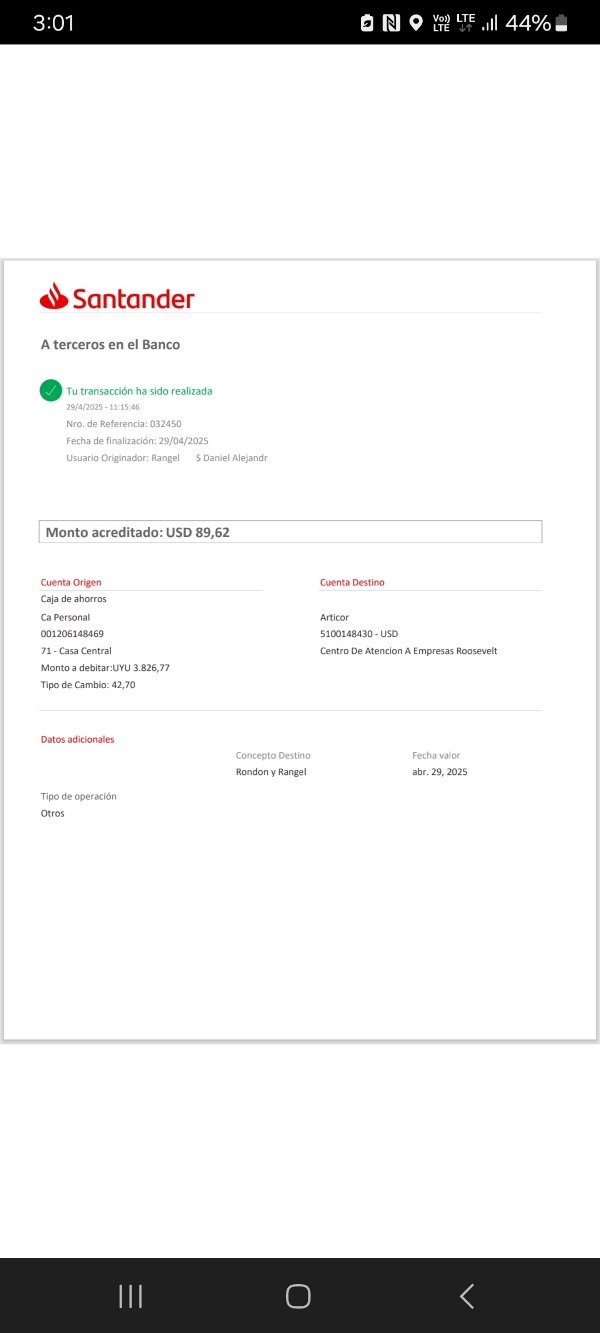This screenshot has height=1333, width=600.
Task: Tap the Cuenta Destino heading
Action: [352, 582]
